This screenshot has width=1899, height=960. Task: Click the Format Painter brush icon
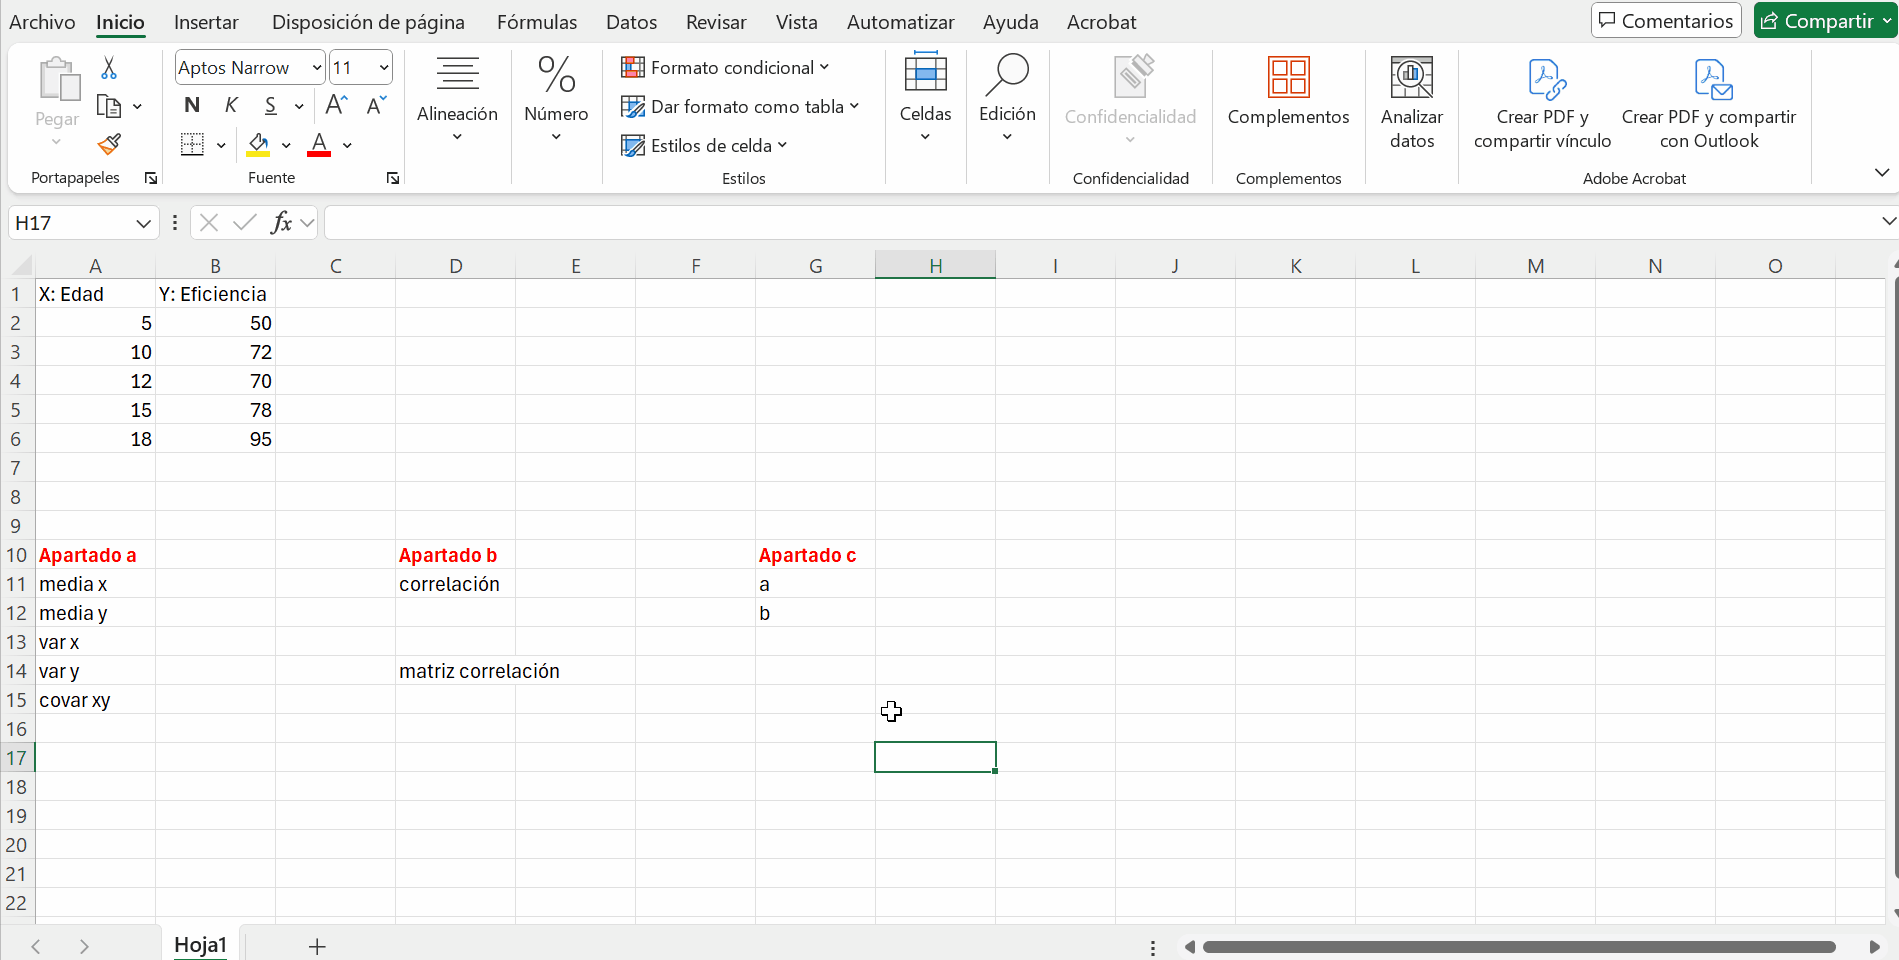(109, 145)
